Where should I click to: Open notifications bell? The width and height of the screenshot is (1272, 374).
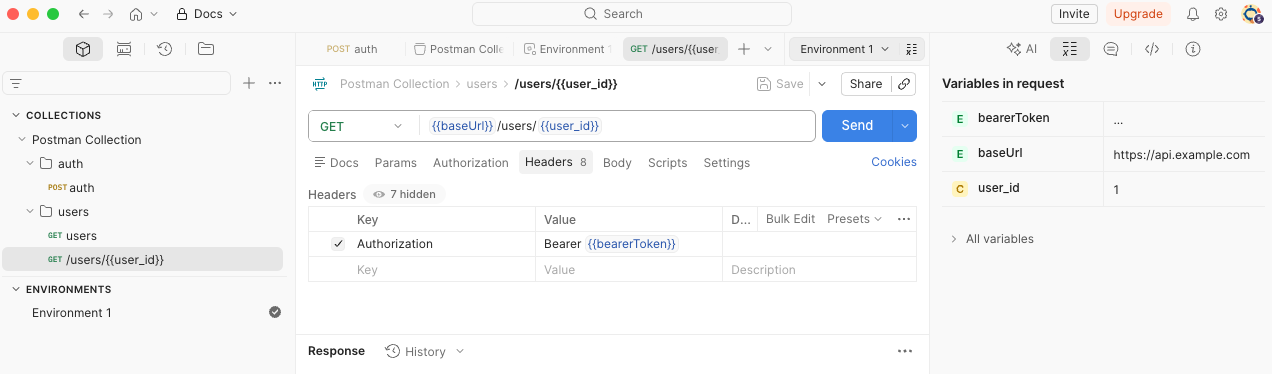point(1193,14)
